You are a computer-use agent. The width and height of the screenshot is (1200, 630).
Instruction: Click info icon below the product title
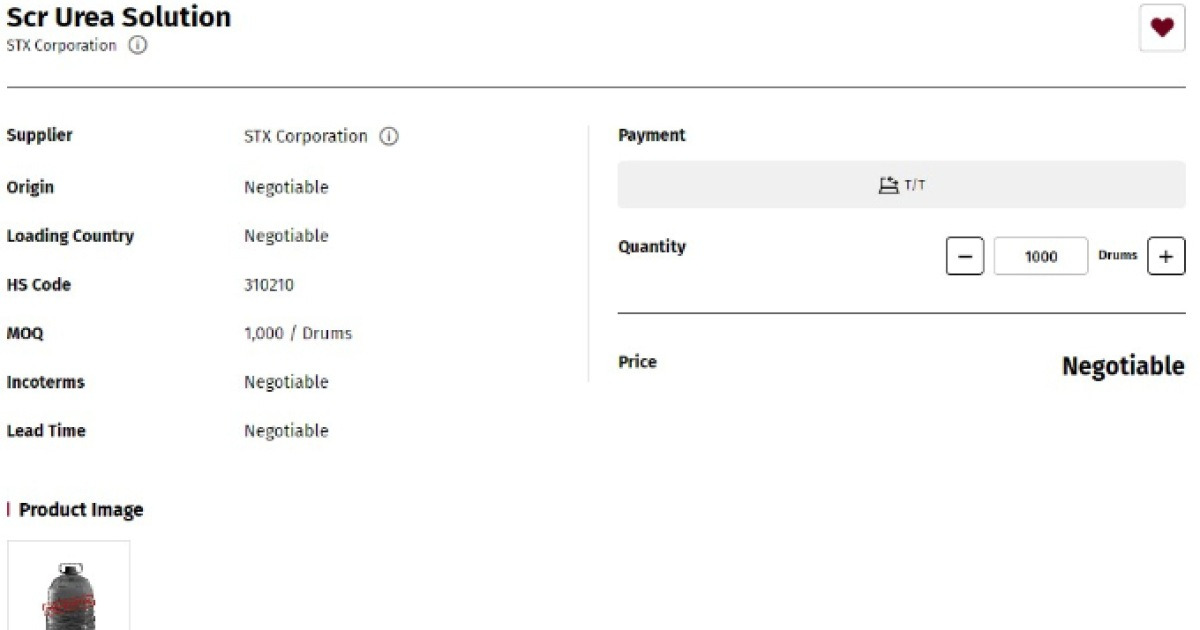pos(138,46)
